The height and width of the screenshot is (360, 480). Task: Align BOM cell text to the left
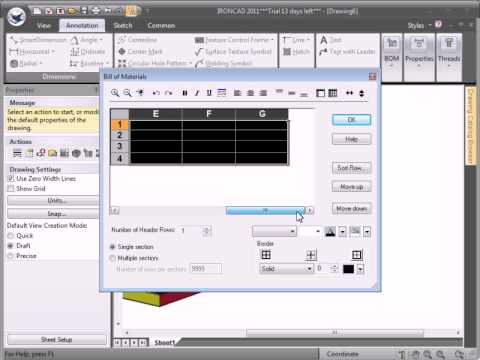pyautogui.click(x=237, y=93)
